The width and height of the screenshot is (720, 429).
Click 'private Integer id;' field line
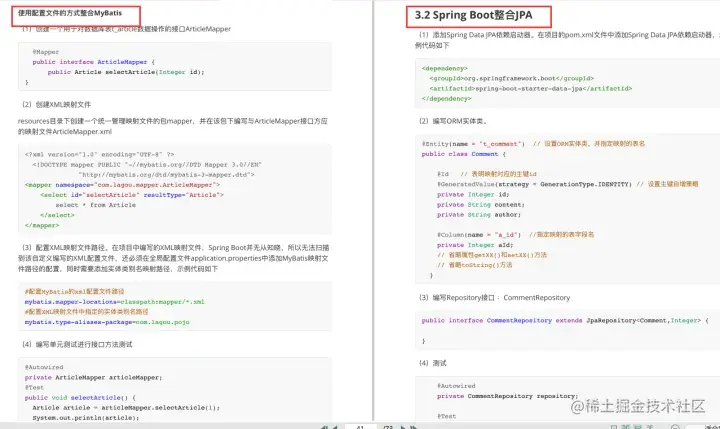[473, 194]
